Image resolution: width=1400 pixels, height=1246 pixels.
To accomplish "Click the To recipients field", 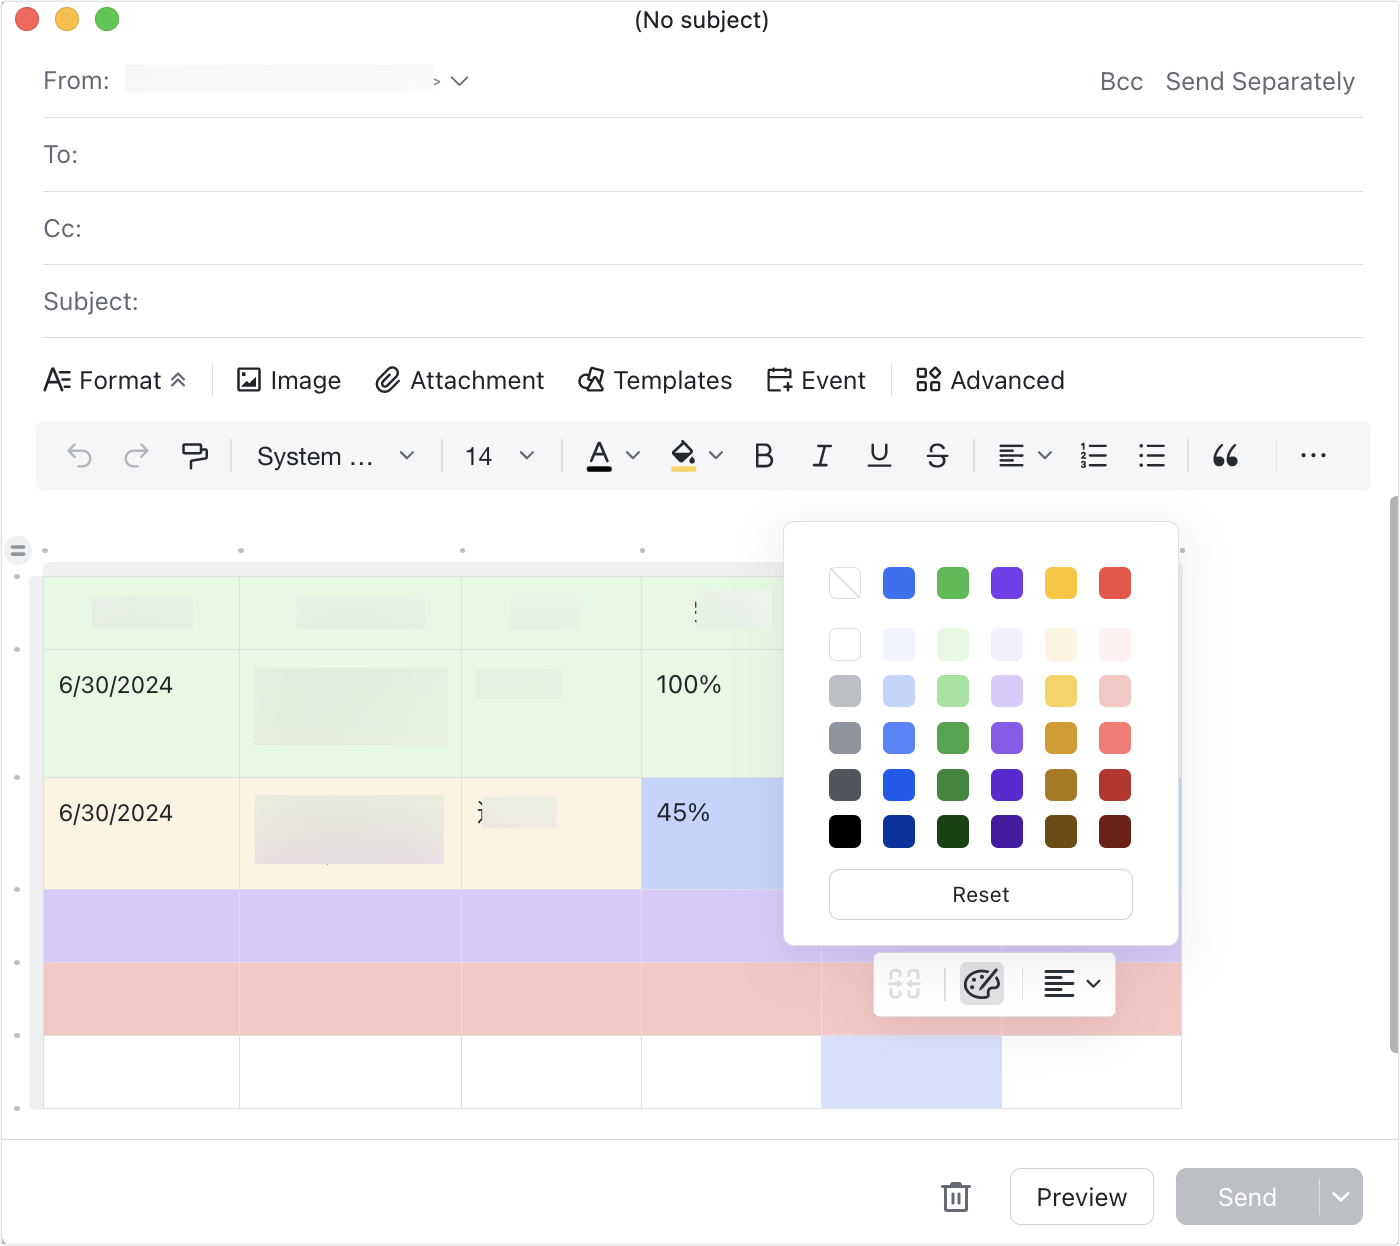I will coord(702,155).
